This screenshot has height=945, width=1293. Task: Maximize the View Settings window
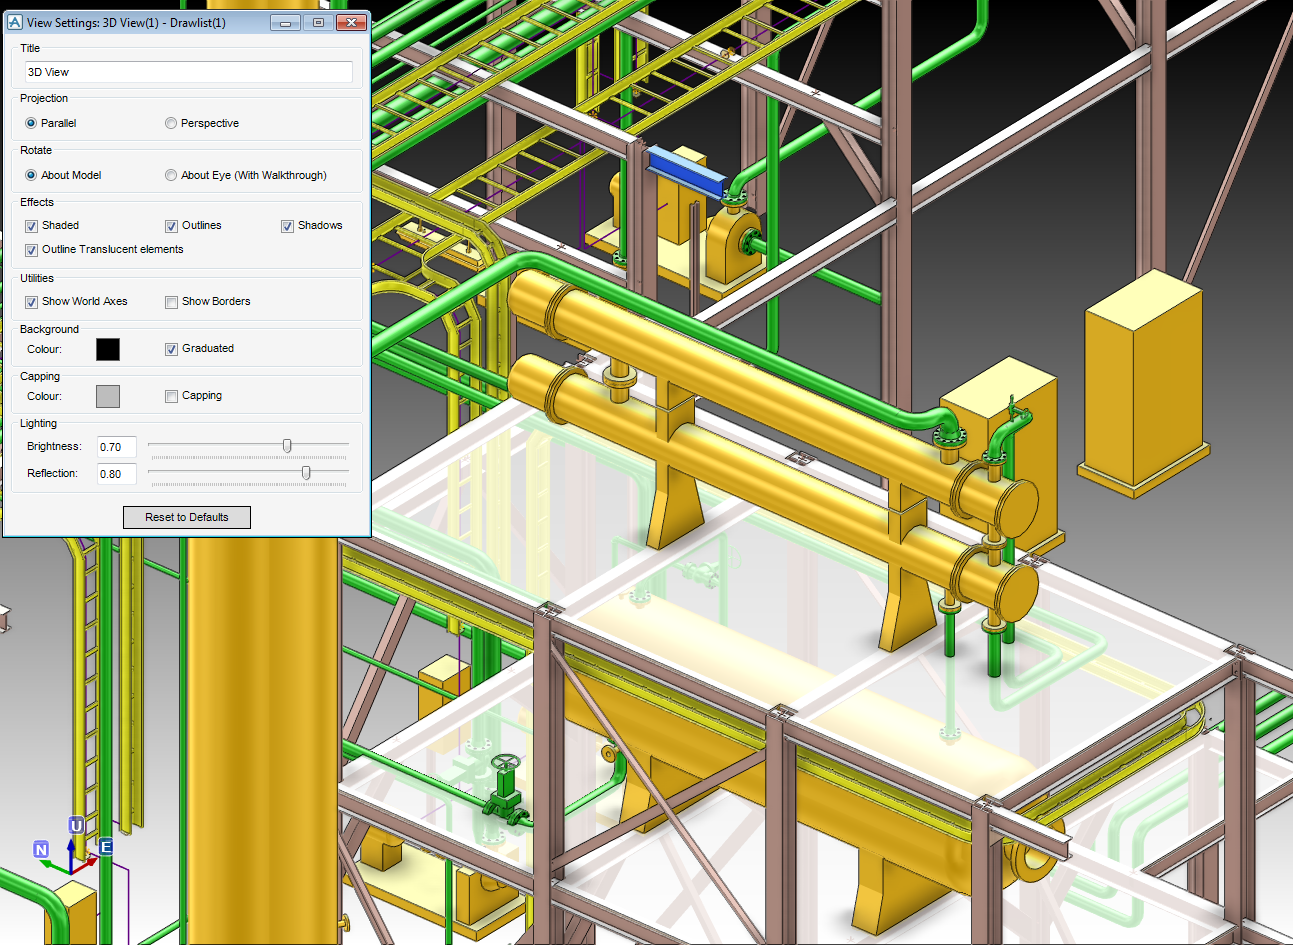pos(318,22)
